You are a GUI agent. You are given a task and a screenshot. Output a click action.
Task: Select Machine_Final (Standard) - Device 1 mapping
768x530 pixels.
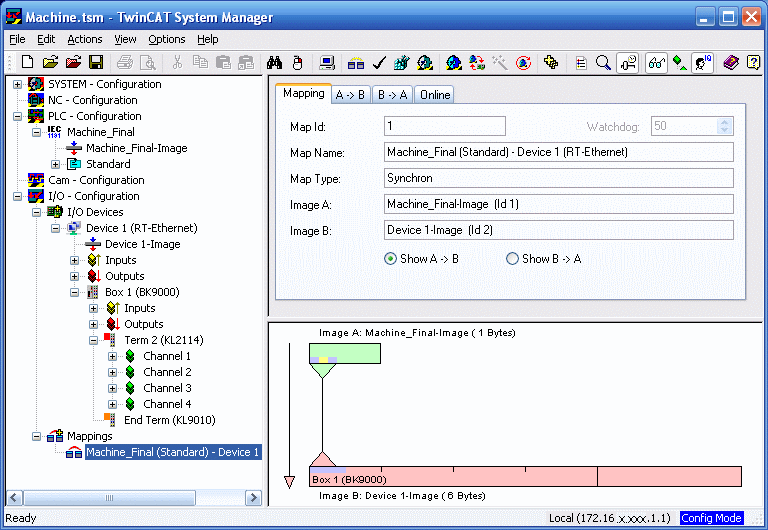(x=172, y=452)
